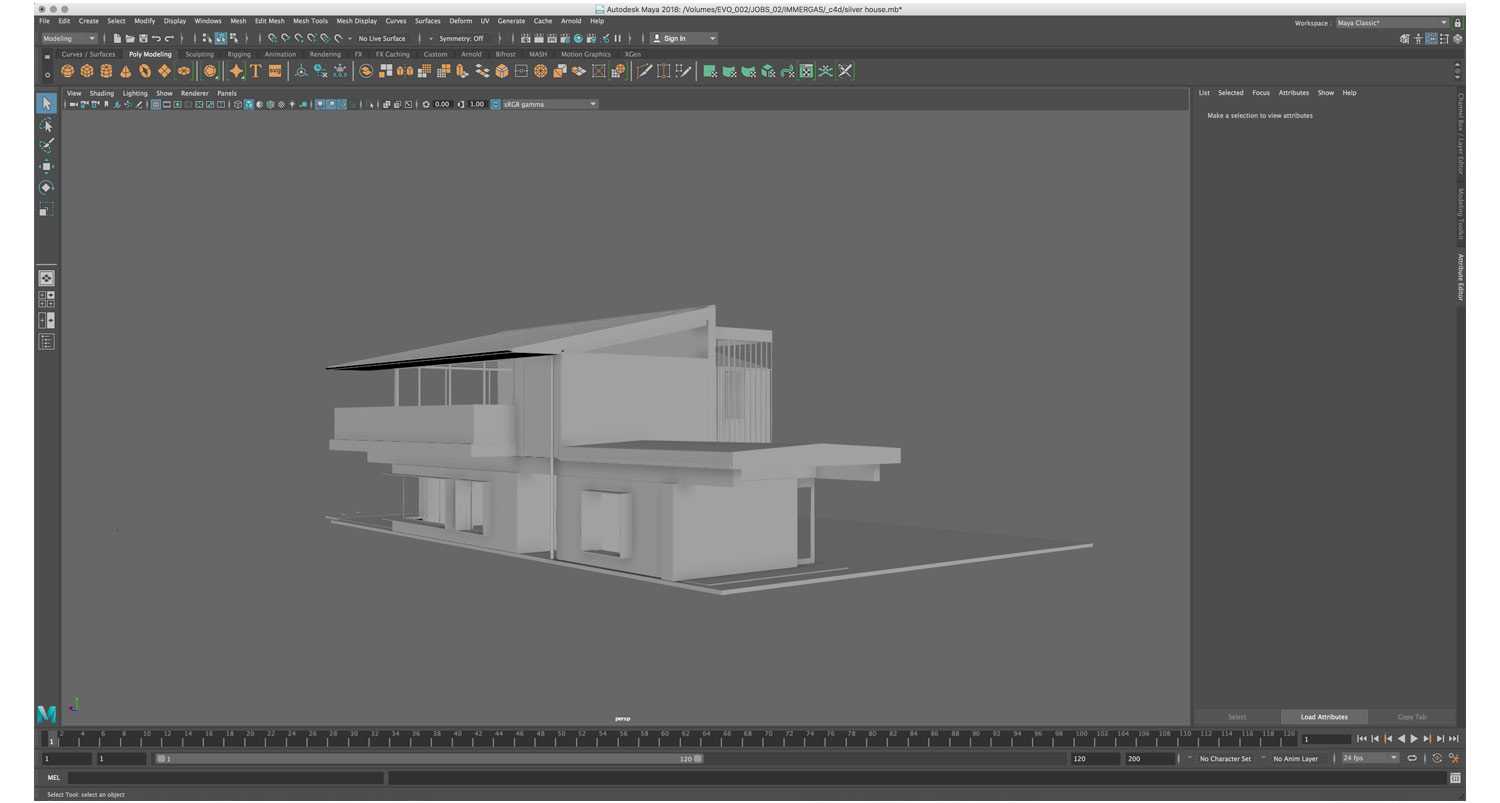The height and width of the screenshot is (803, 1500).
Task: Click play forwards button
Action: pos(1414,739)
